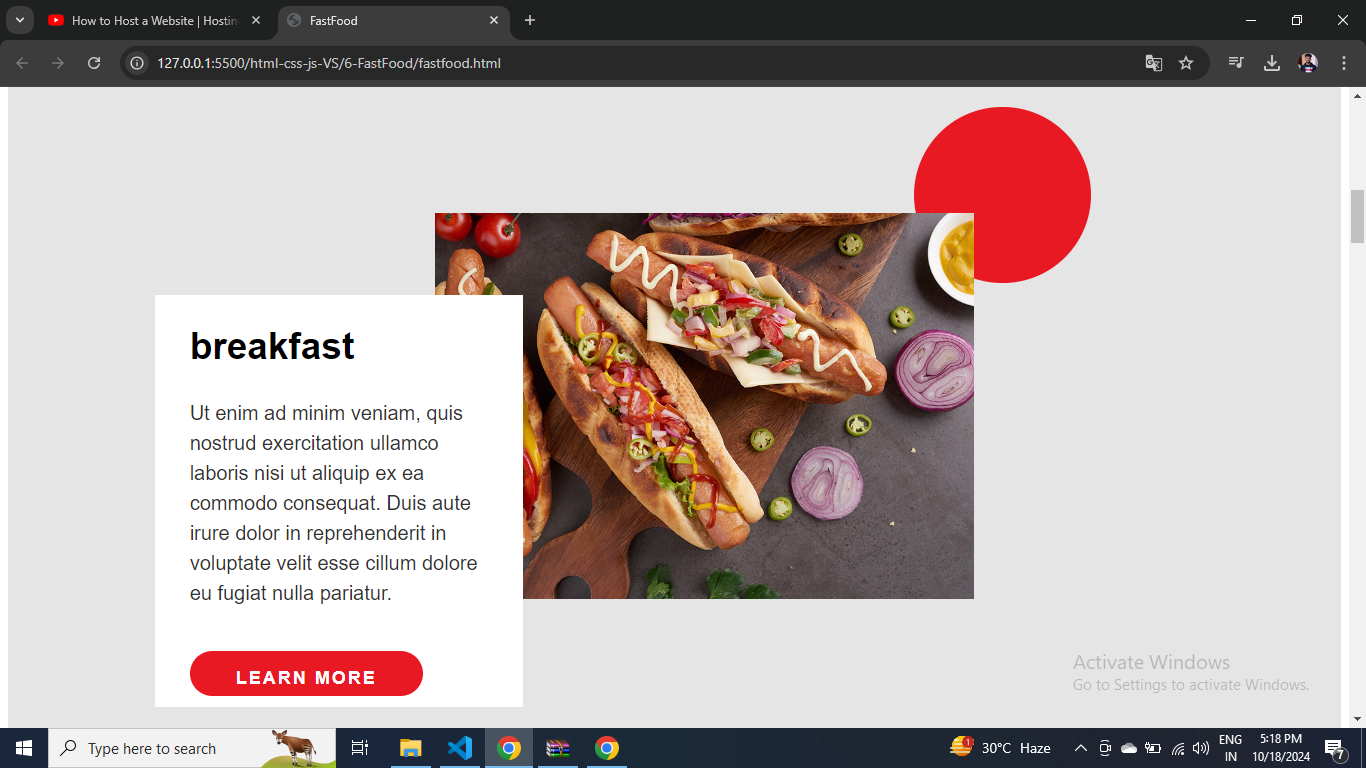Viewport: 1366px width, 768px height.
Task: Check battery status icon
Action: click(1153, 748)
